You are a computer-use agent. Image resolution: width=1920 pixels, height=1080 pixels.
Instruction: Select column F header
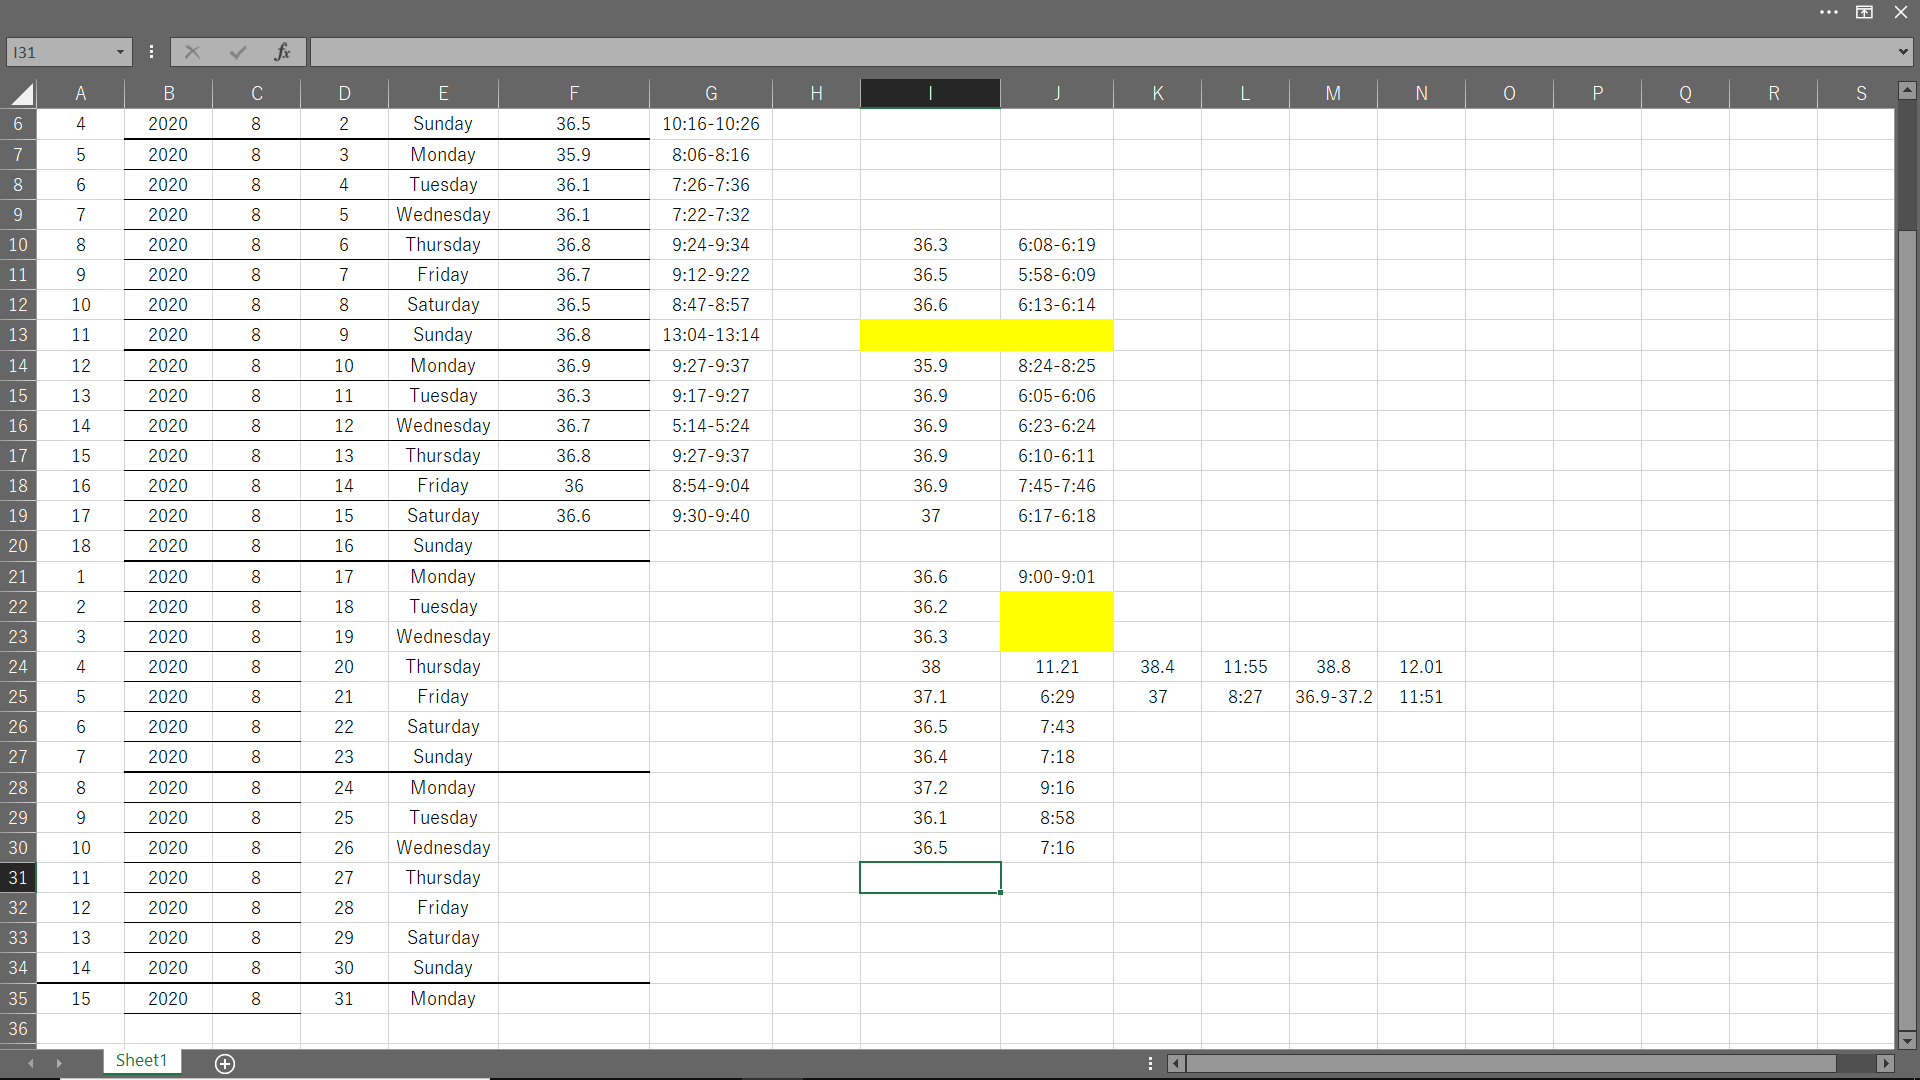coord(574,93)
